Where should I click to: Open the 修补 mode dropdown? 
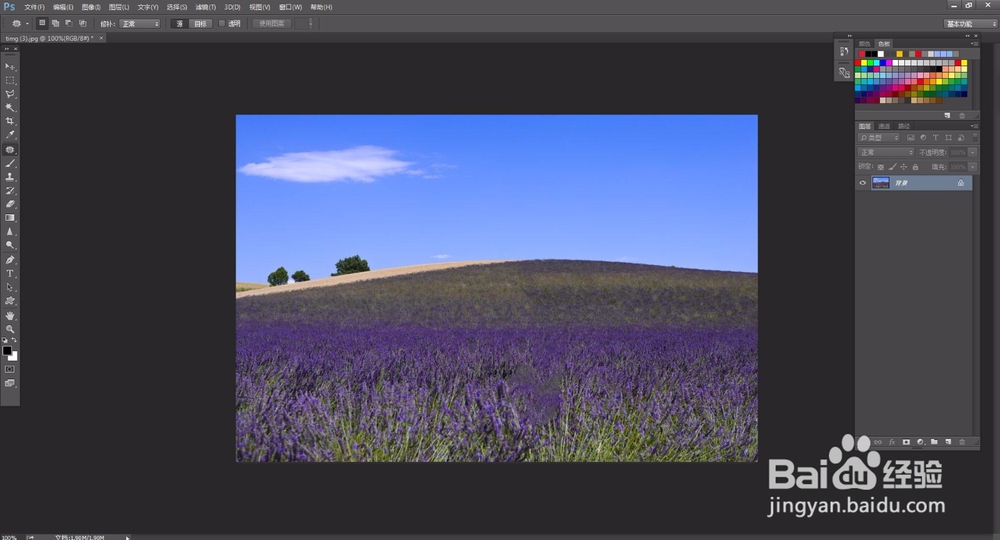[x=140, y=24]
